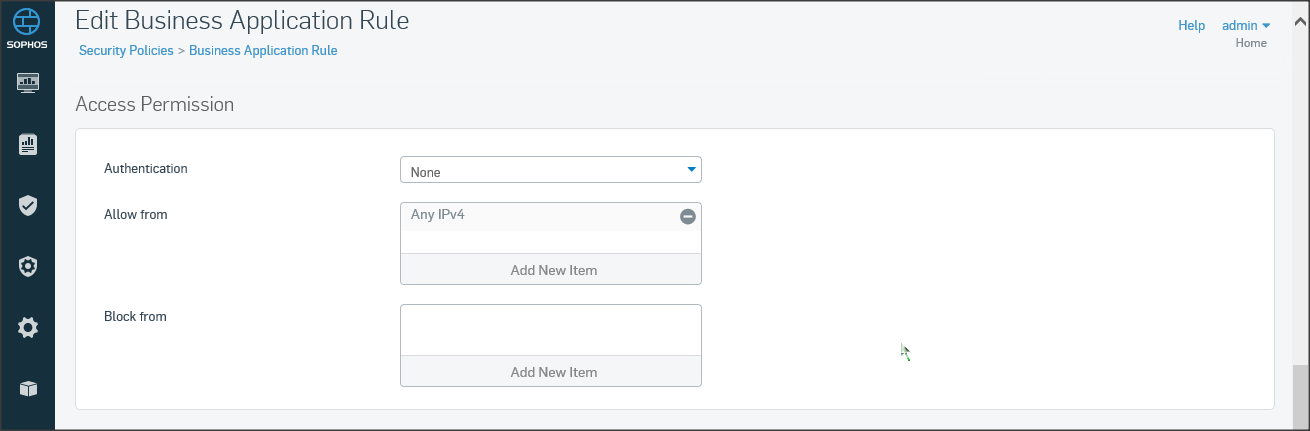
Task: Click the Sophos logo
Action: (x=27, y=28)
